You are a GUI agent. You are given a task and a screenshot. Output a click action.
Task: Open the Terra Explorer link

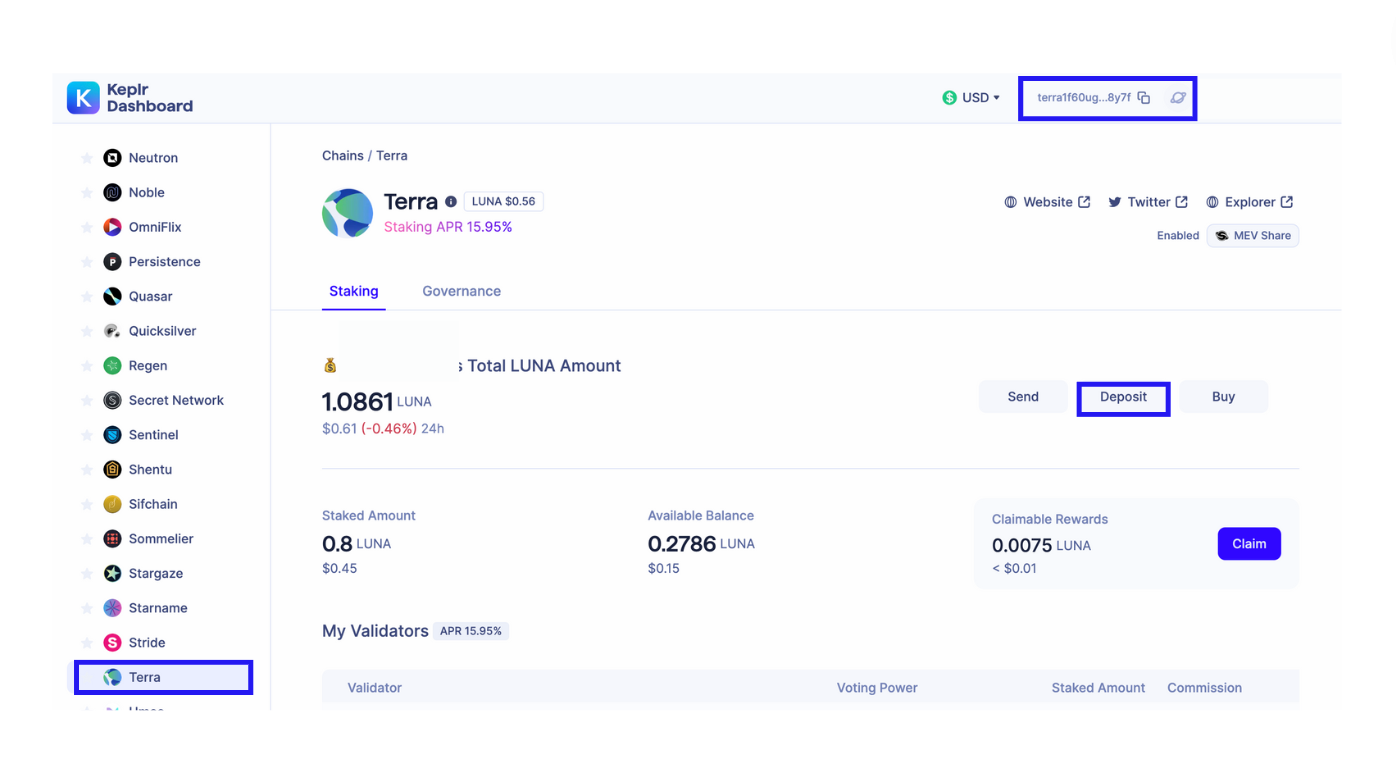pyautogui.click(x=1250, y=202)
